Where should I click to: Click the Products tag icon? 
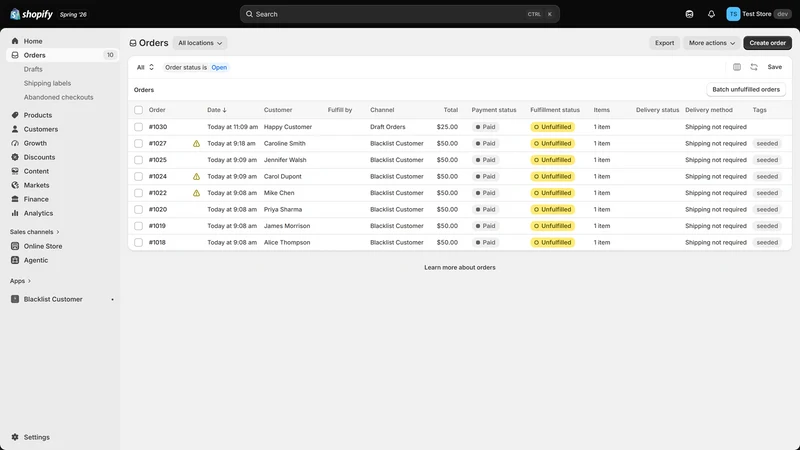pyautogui.click(x=15, y=115)
